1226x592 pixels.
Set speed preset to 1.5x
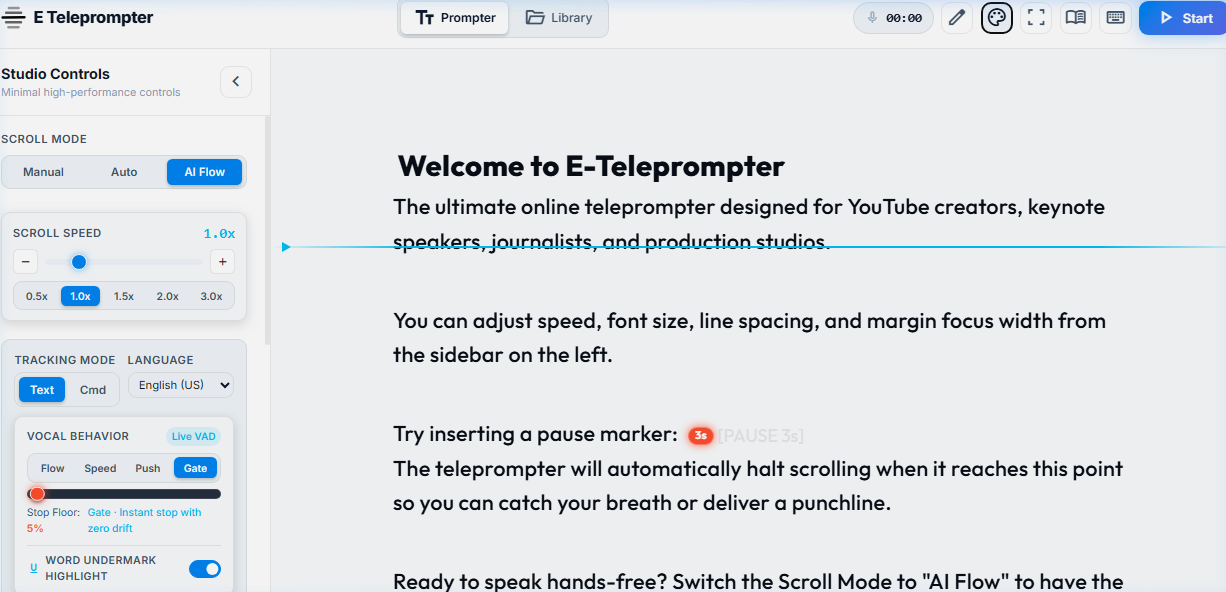tap(124, 296)
